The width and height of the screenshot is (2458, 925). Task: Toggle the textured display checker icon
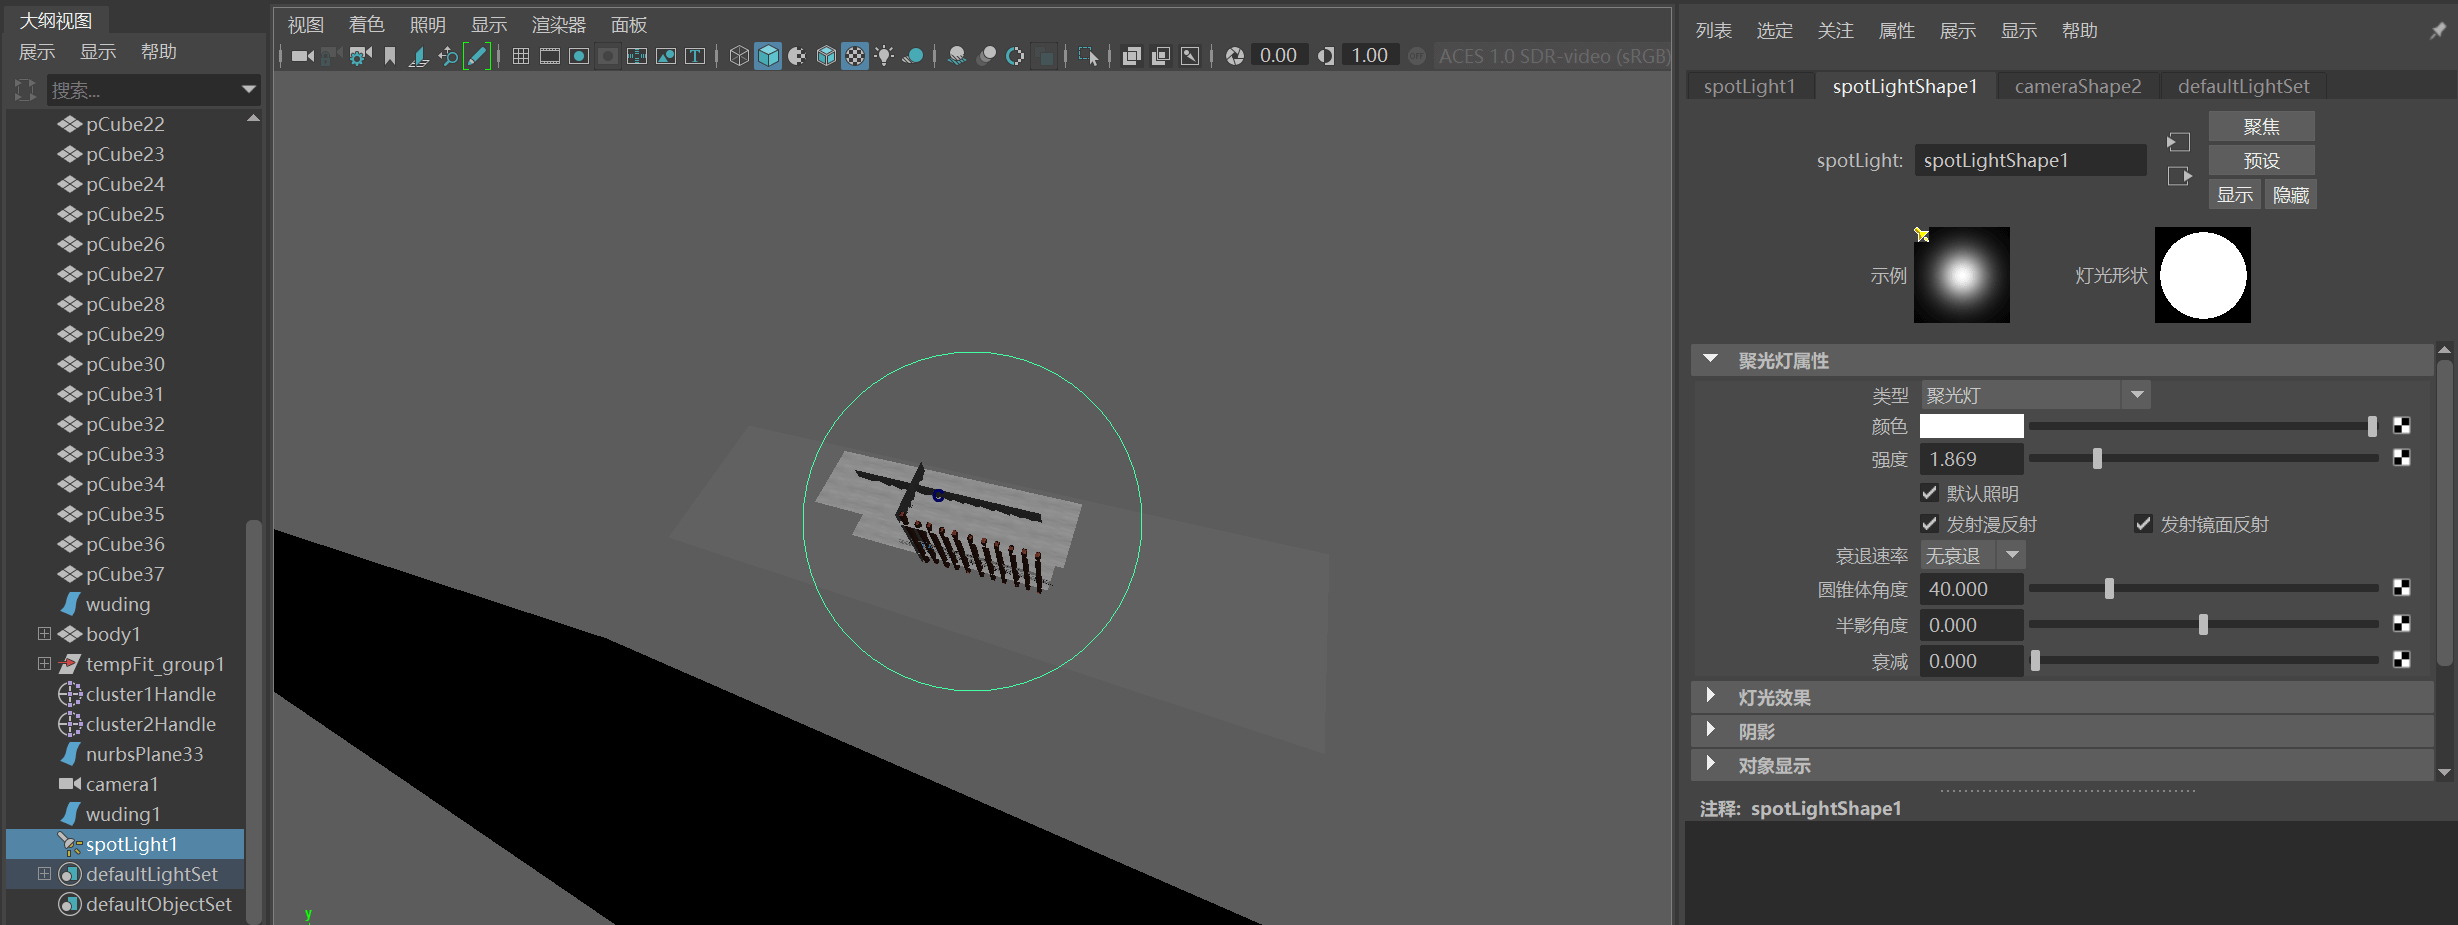coord(855,56)
